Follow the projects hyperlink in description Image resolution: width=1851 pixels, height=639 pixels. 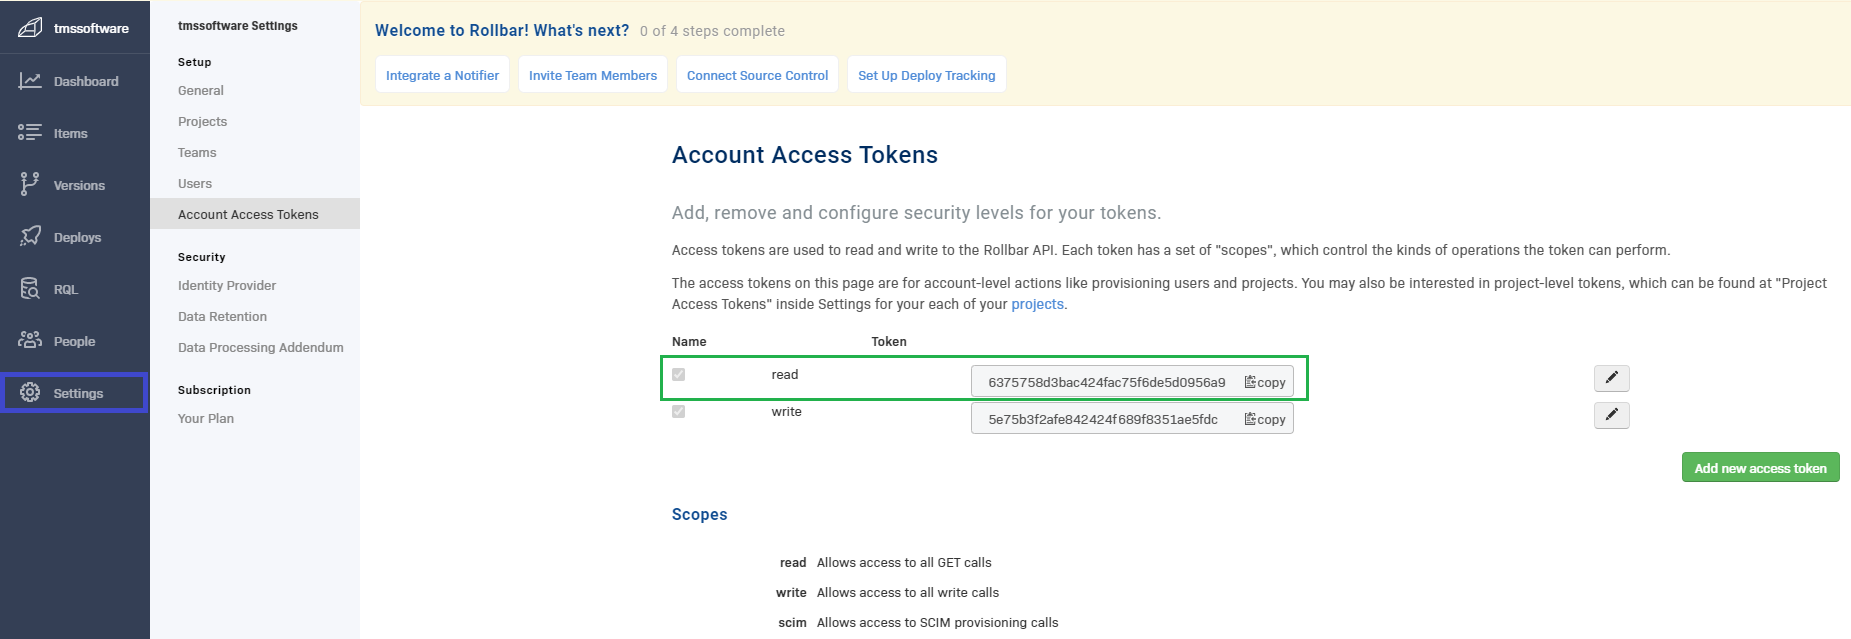click(x=1037, y=304)
